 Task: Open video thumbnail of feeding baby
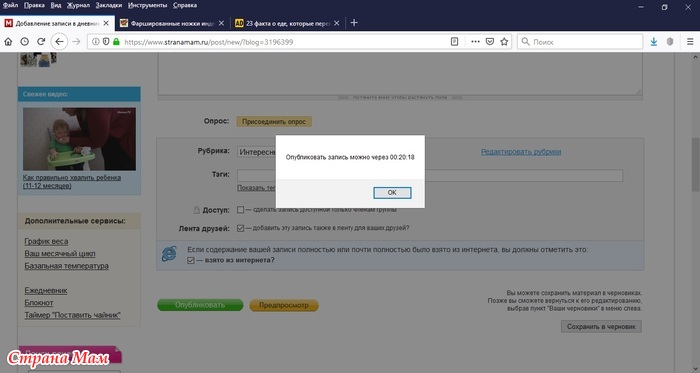point(79,139)
